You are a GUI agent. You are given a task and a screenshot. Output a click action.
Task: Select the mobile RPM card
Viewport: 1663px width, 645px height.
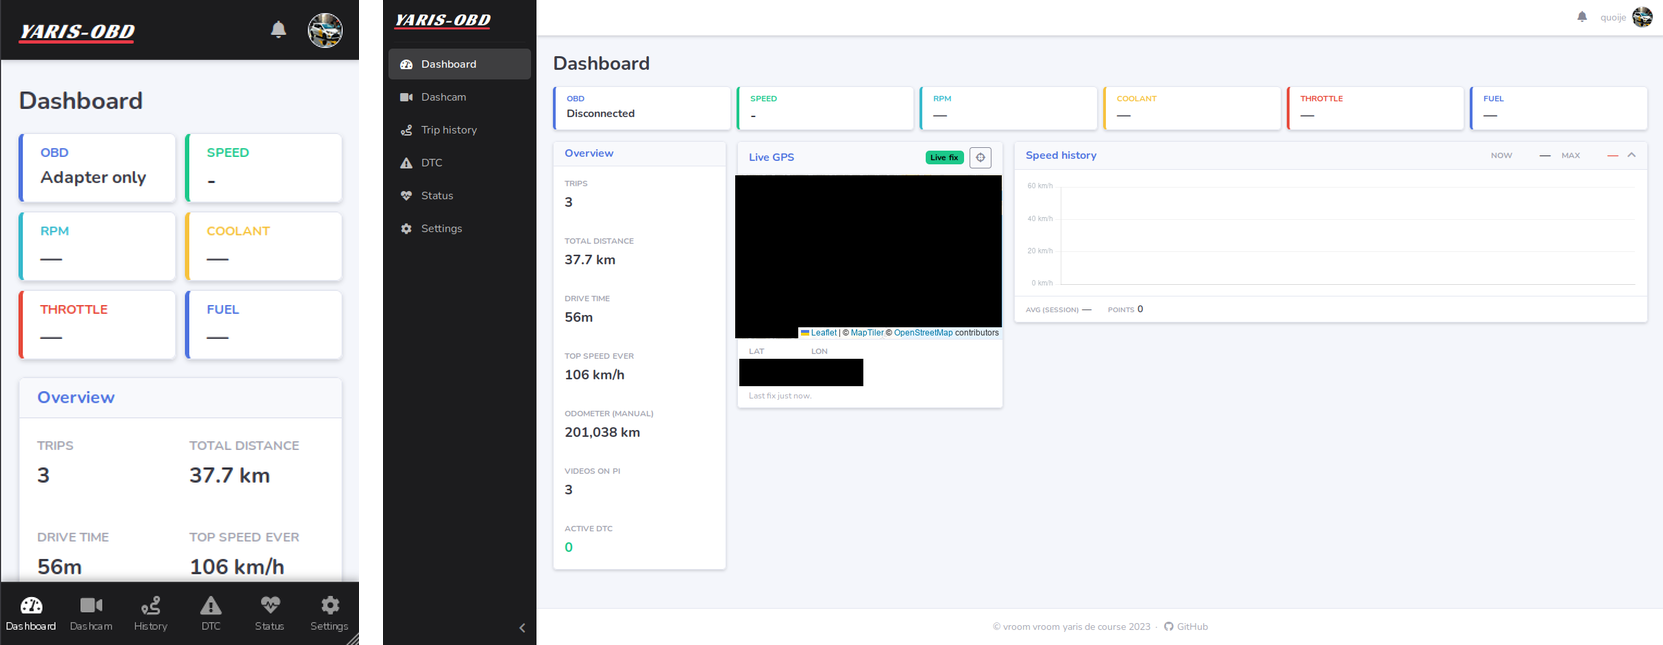97,246
